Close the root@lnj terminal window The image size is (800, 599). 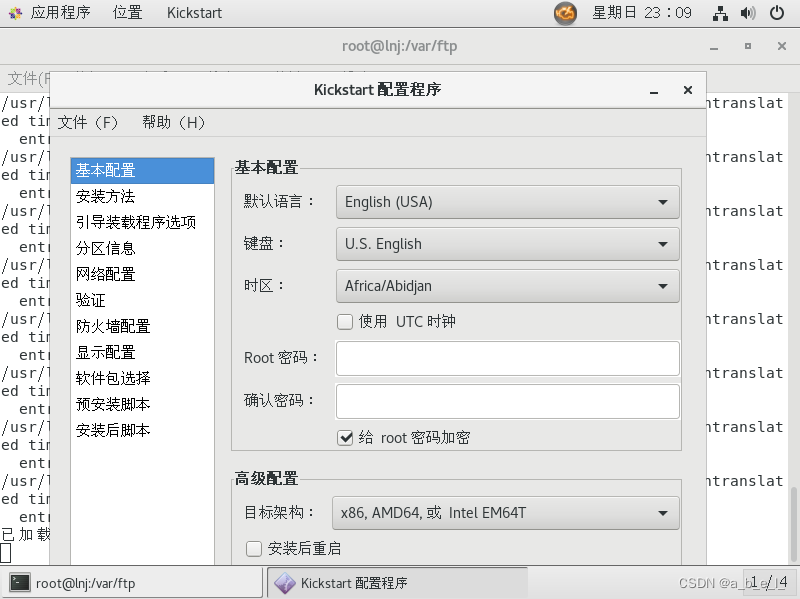(781, 46)
